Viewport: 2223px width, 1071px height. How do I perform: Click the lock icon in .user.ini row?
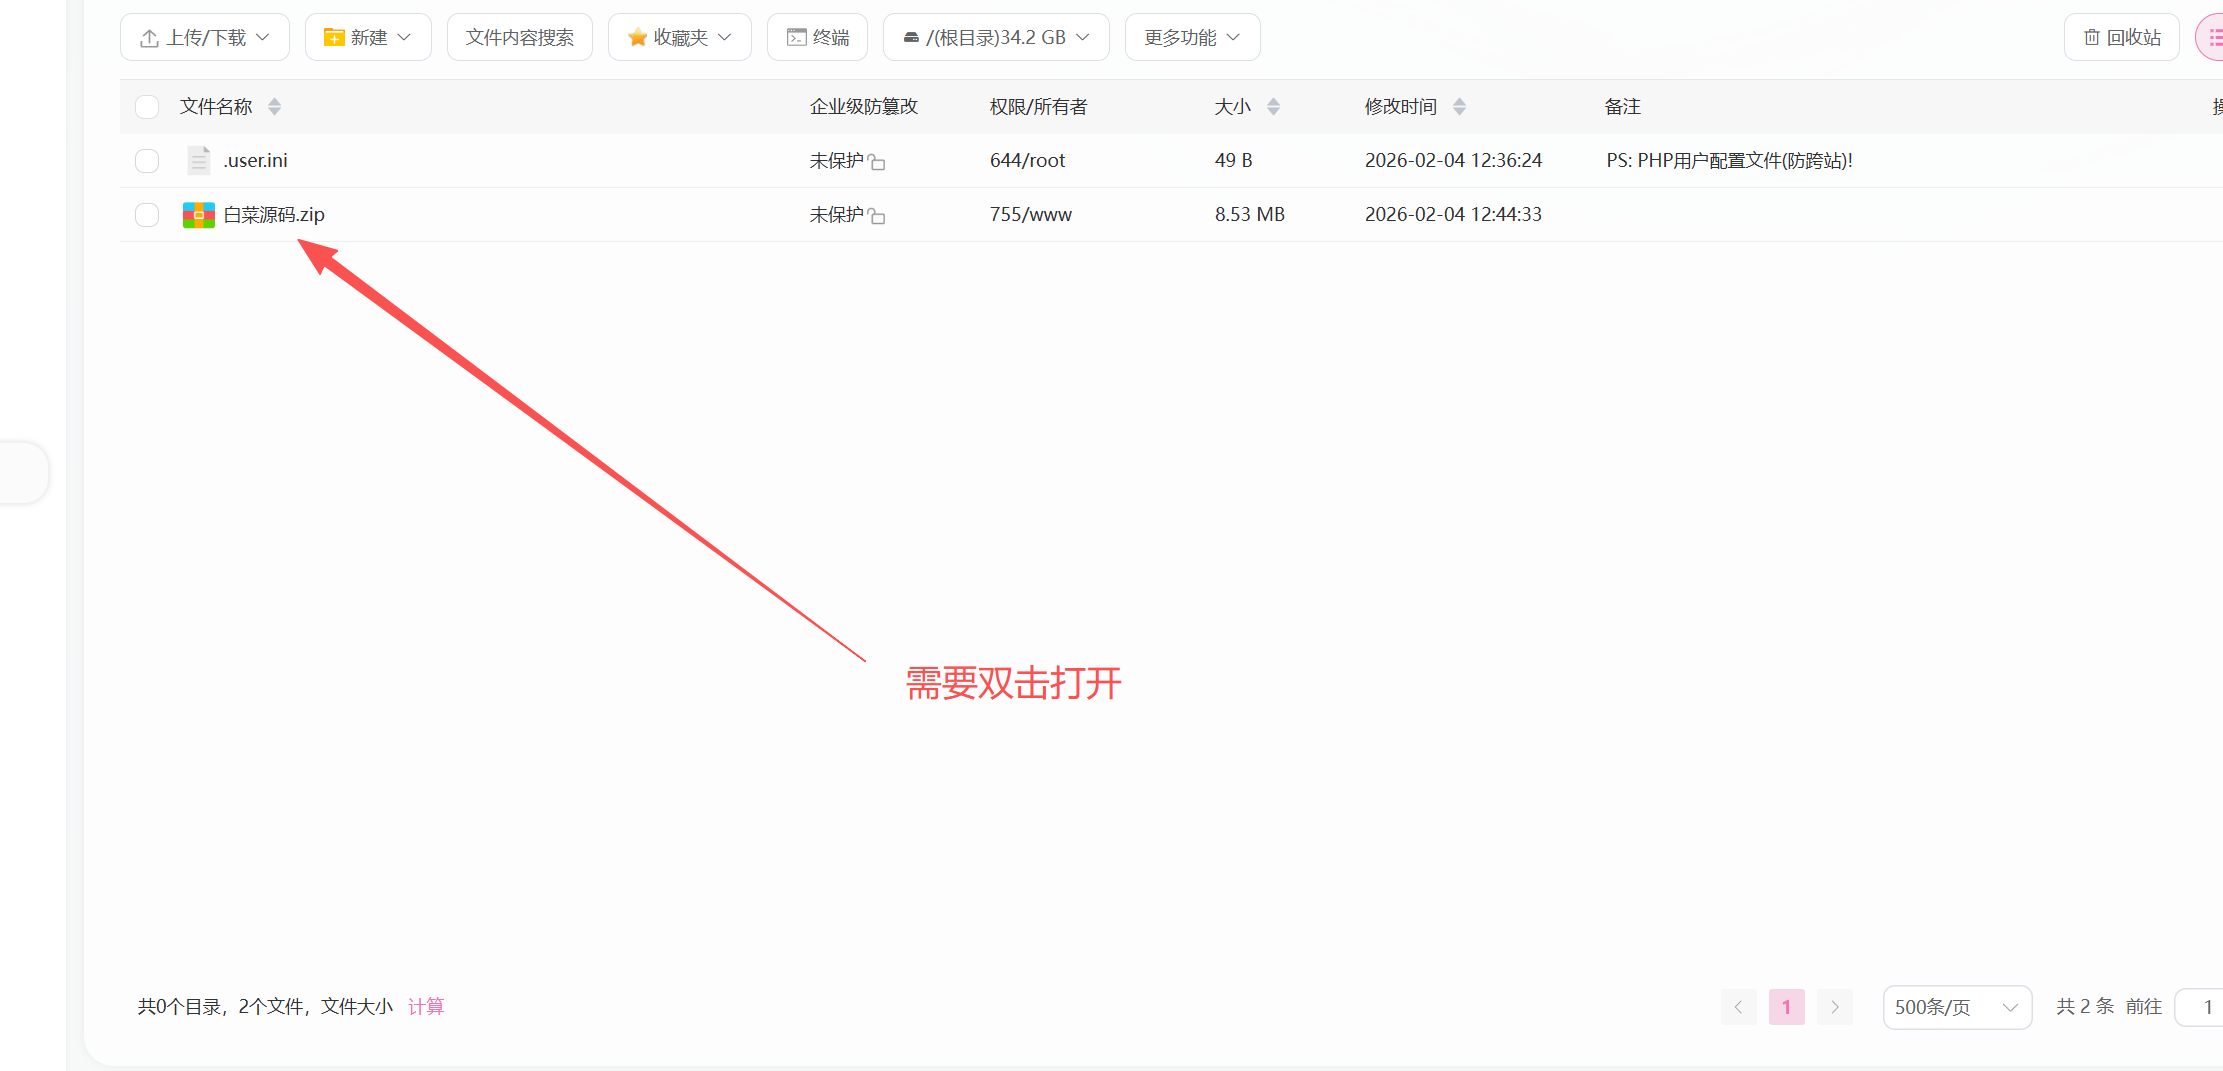[x=877, y=162]
